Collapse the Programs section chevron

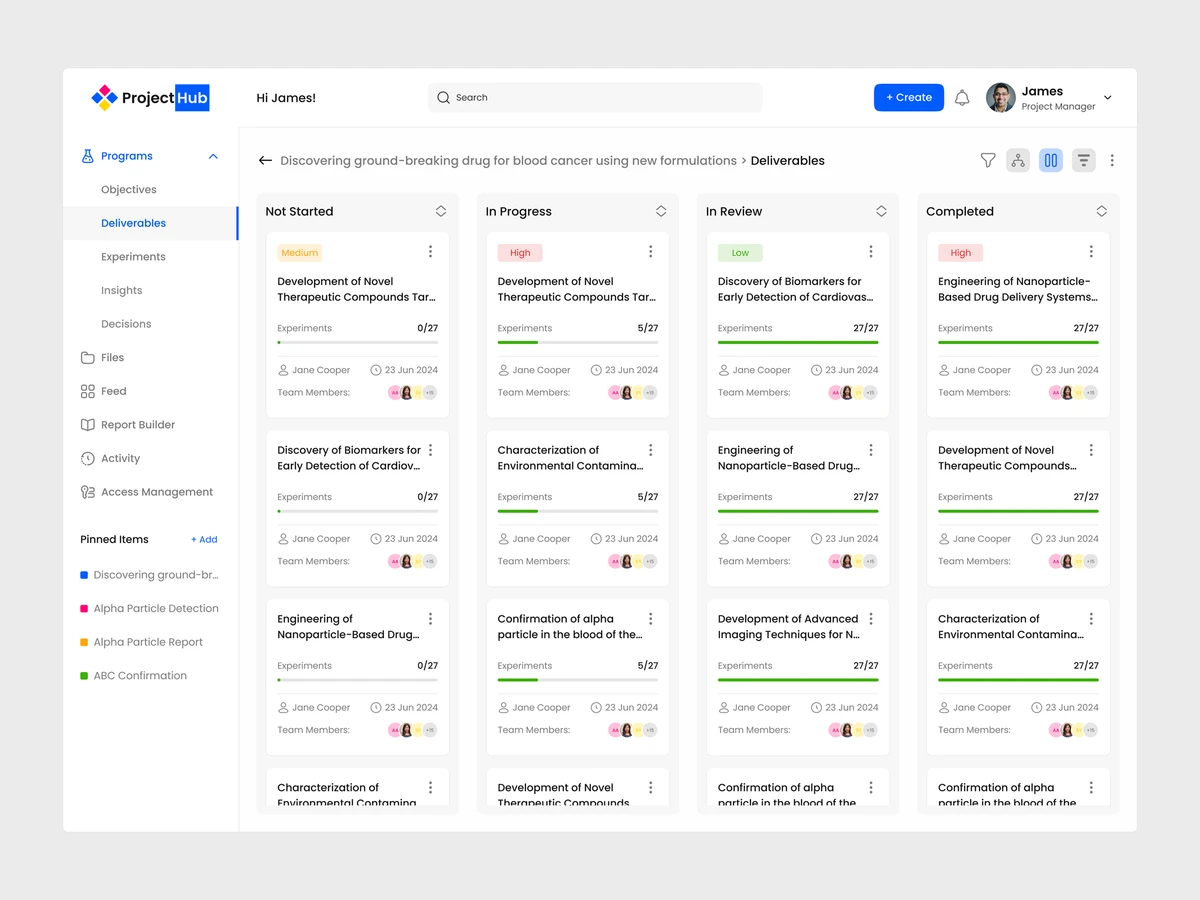[212, 156]
